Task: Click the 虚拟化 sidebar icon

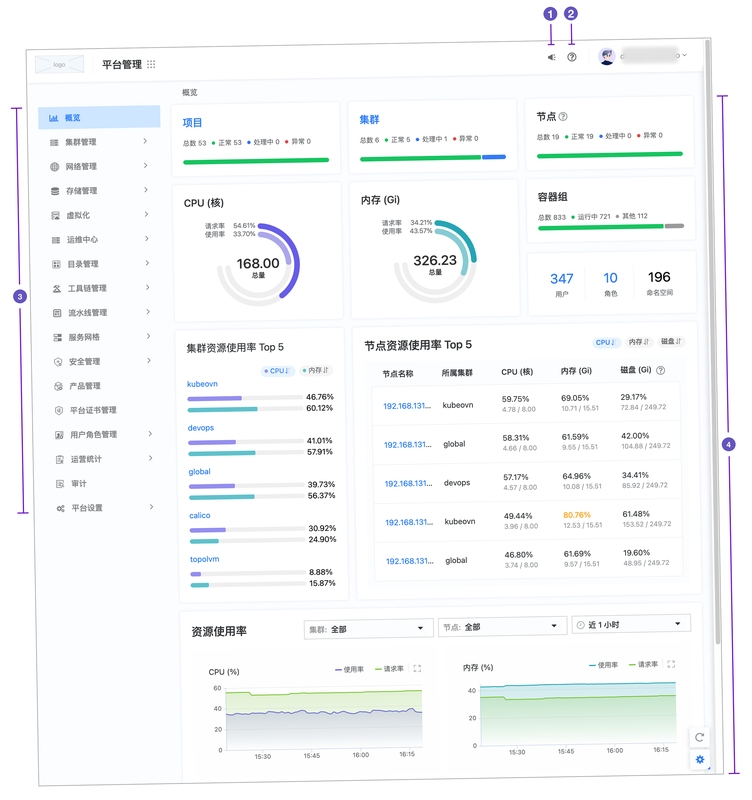Action: pyautogui.click(x=56, y=216)
